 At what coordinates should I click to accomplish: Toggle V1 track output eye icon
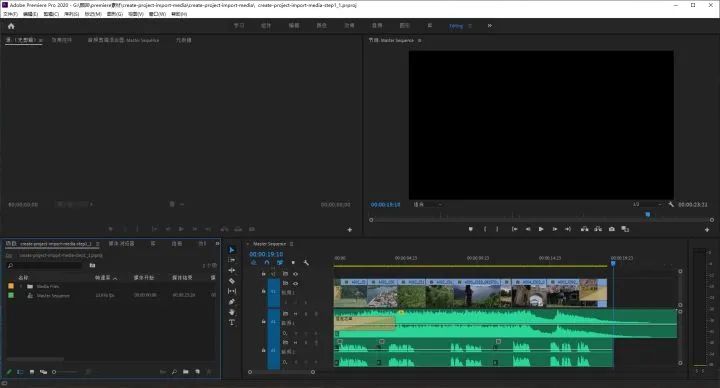point(295,284)
